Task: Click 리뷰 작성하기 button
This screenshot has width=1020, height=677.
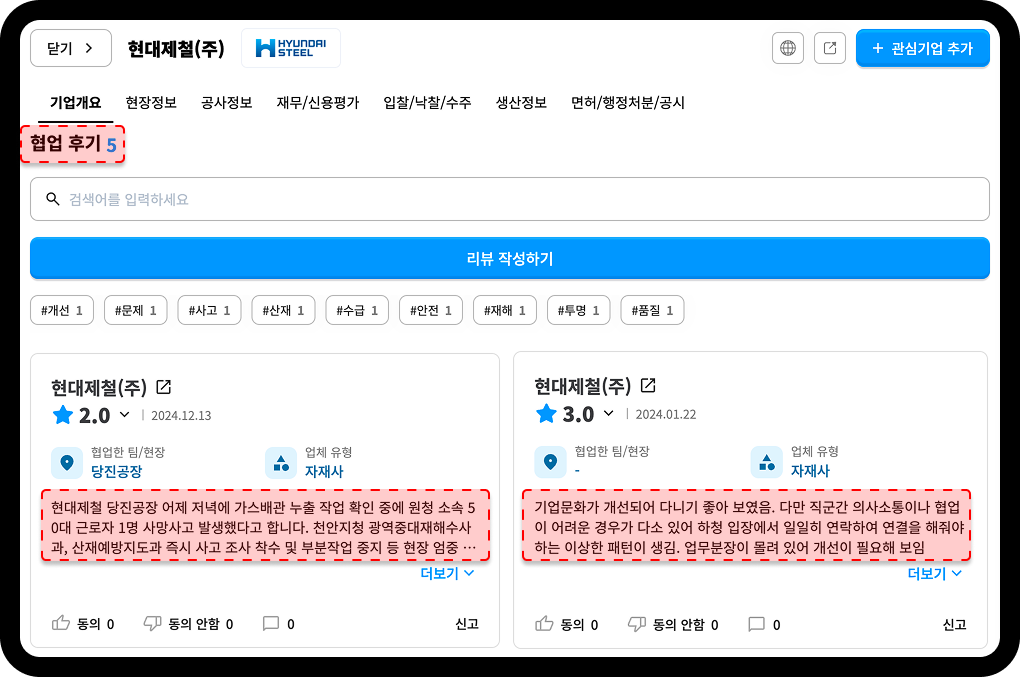Action: 510,259
